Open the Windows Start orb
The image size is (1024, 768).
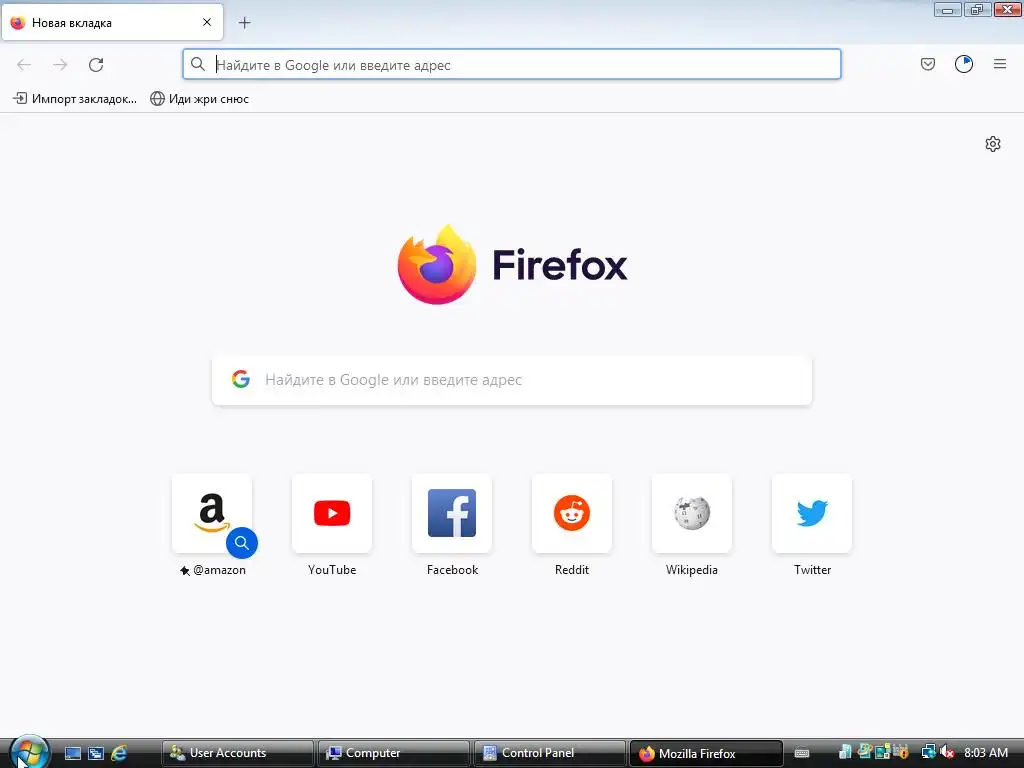(29, 752)
